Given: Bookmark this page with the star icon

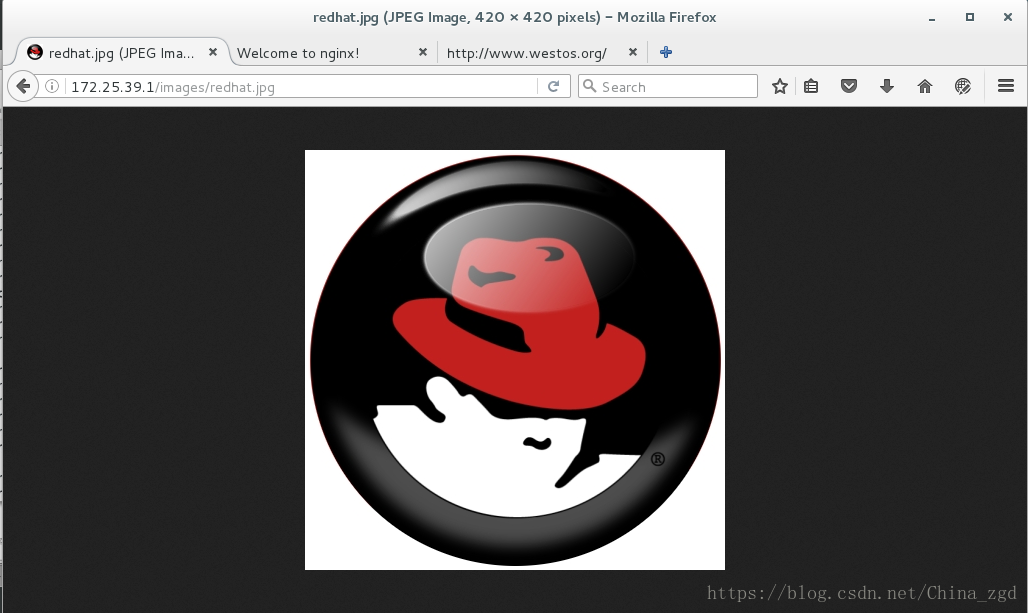Looking at the screenshot, I should [x=780, y=86].
